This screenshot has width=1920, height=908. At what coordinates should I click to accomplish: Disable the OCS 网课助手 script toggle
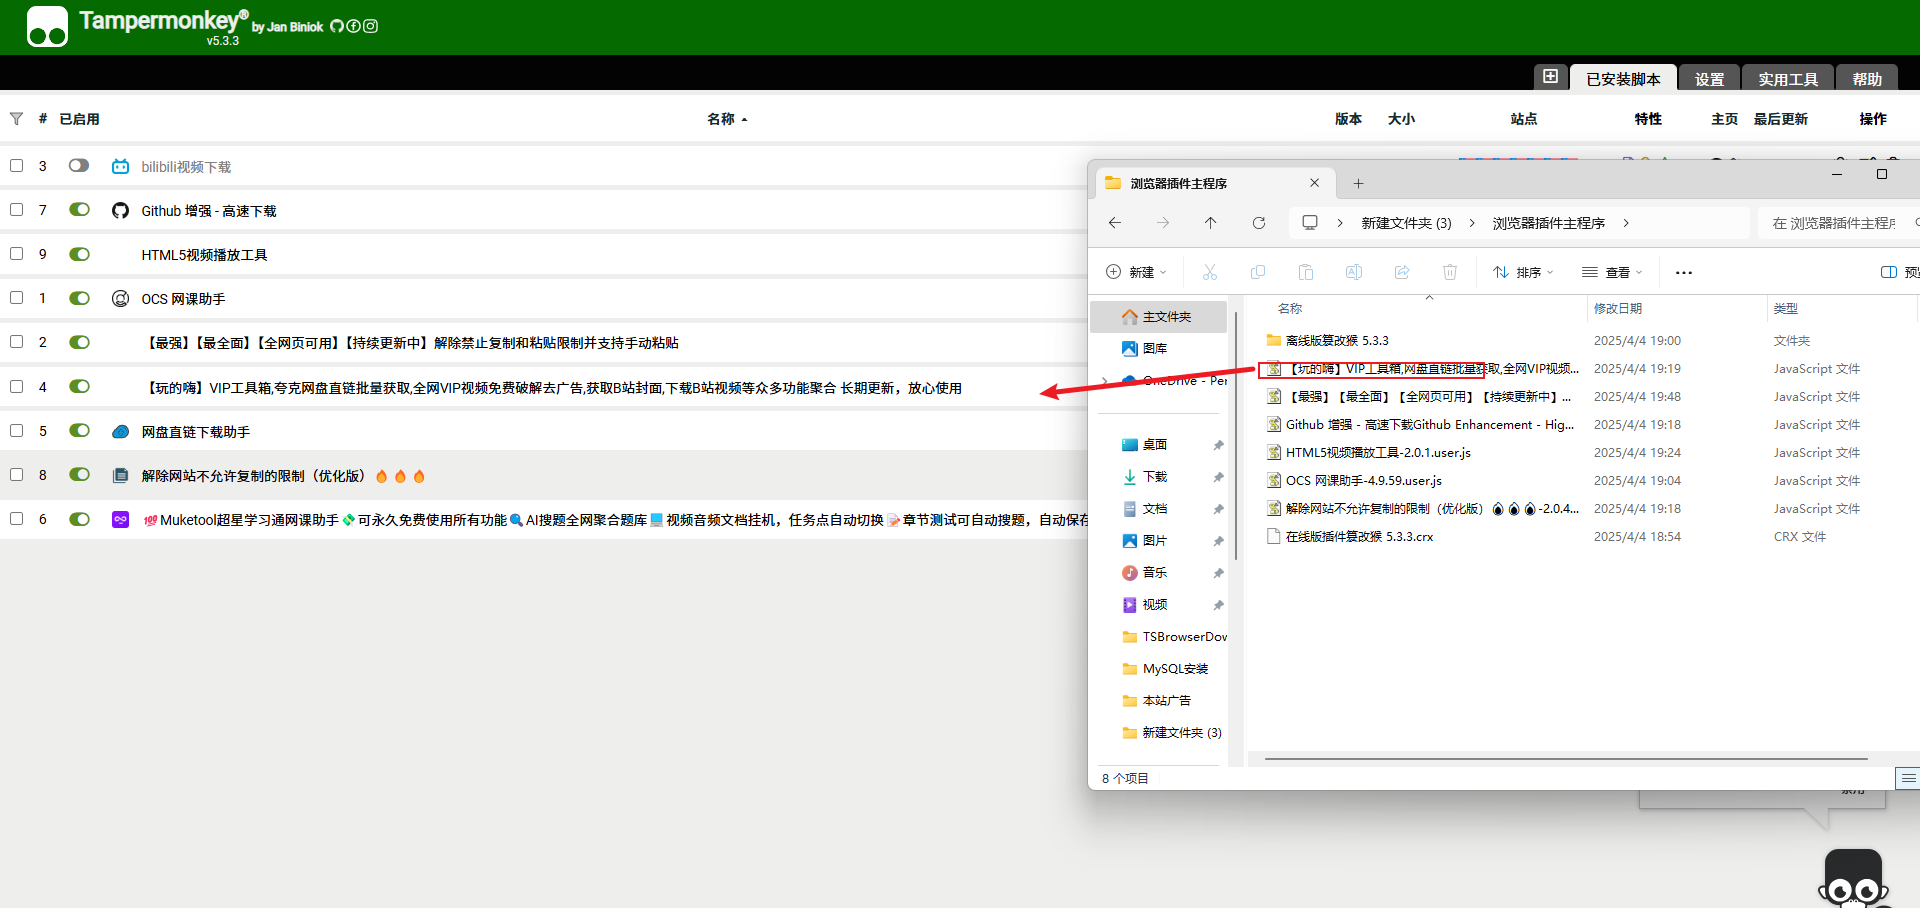tap(79, 298)
